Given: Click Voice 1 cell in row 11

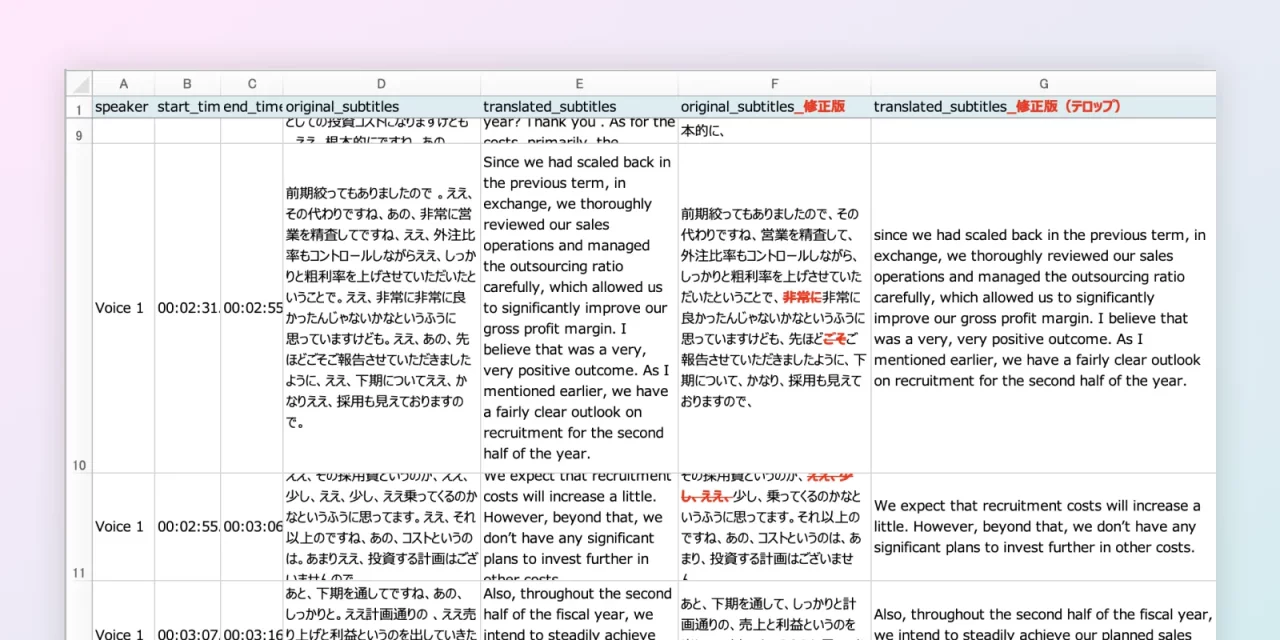Looking at the screenshot, I should click(x=122, y=527).
